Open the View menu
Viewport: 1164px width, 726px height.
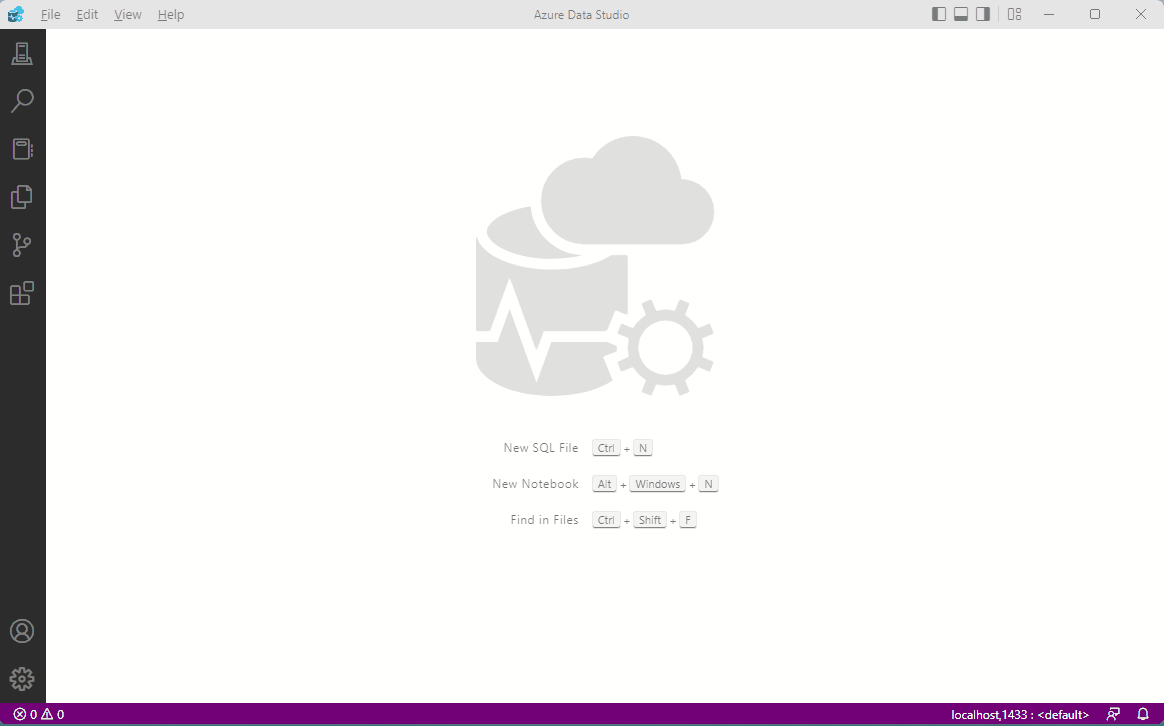click(x=128, y=15)
